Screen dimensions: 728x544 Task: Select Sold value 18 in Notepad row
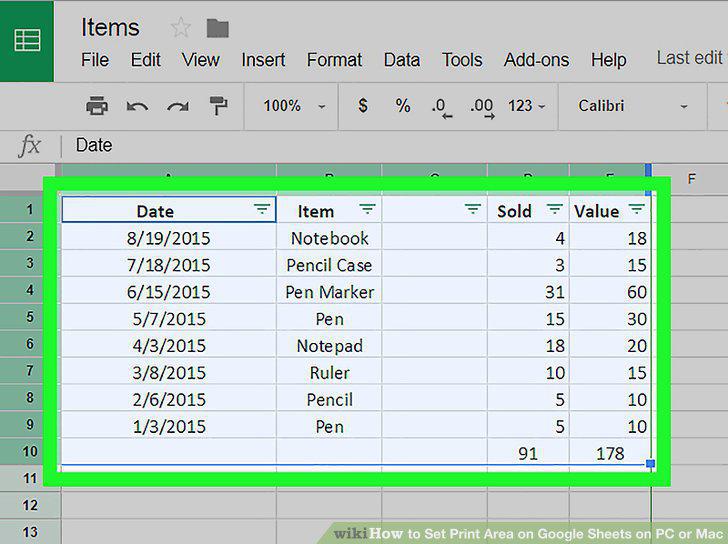coord(528,346)
